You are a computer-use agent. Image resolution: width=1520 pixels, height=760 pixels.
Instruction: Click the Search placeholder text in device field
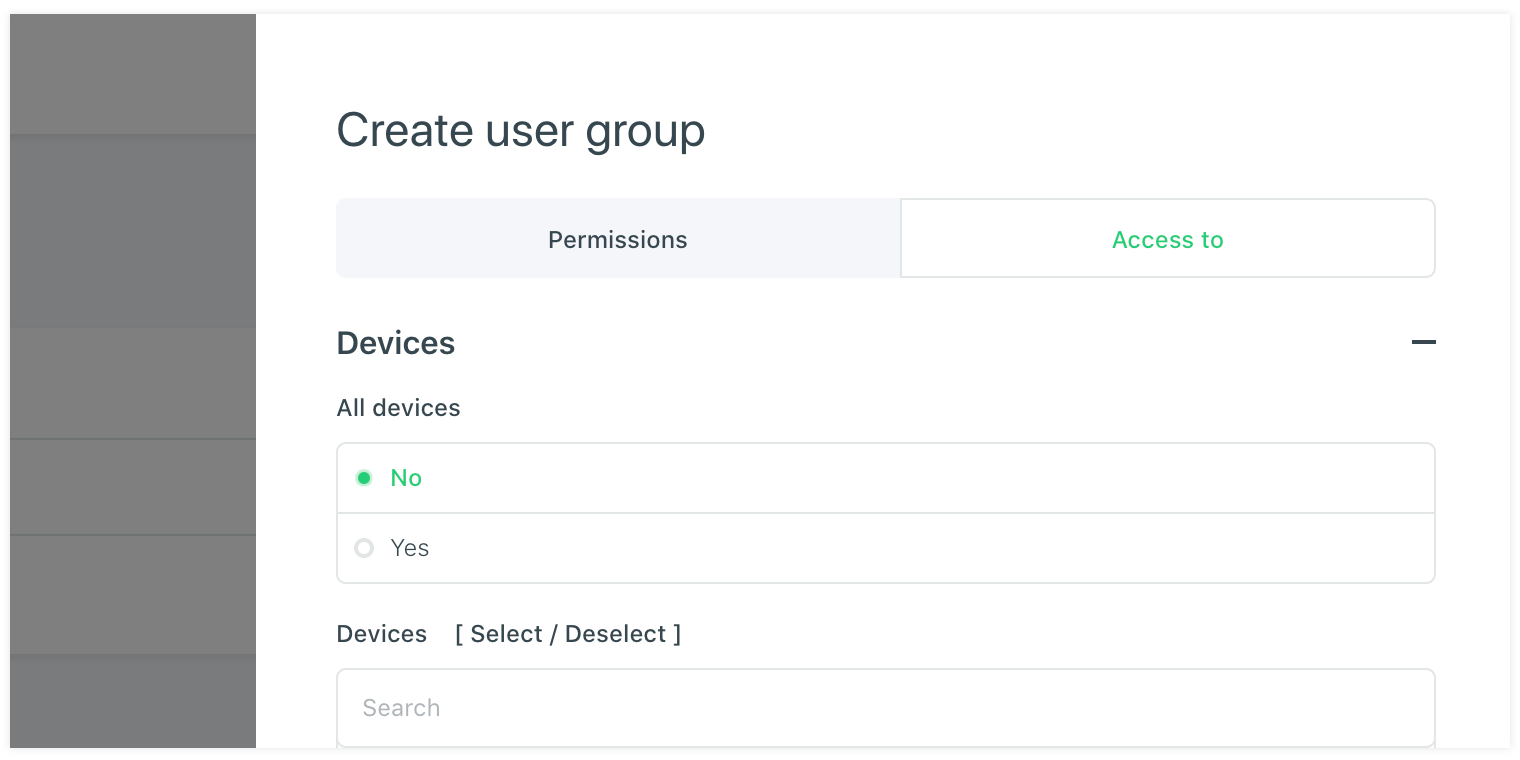401,708
